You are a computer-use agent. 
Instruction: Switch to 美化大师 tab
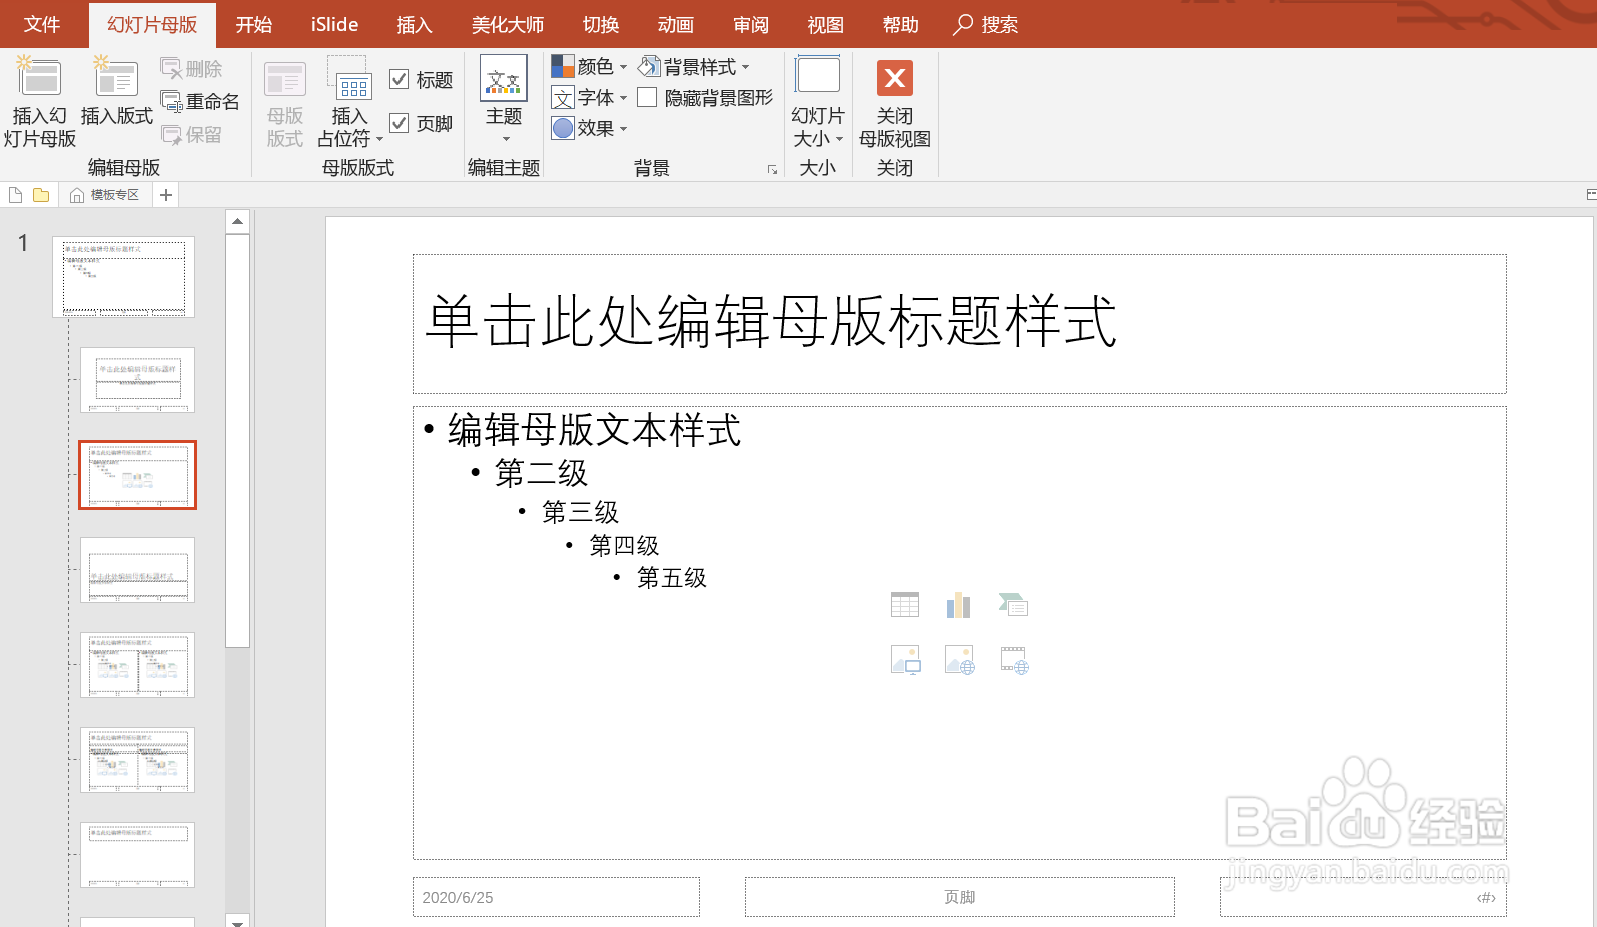(x=508, y=24)
